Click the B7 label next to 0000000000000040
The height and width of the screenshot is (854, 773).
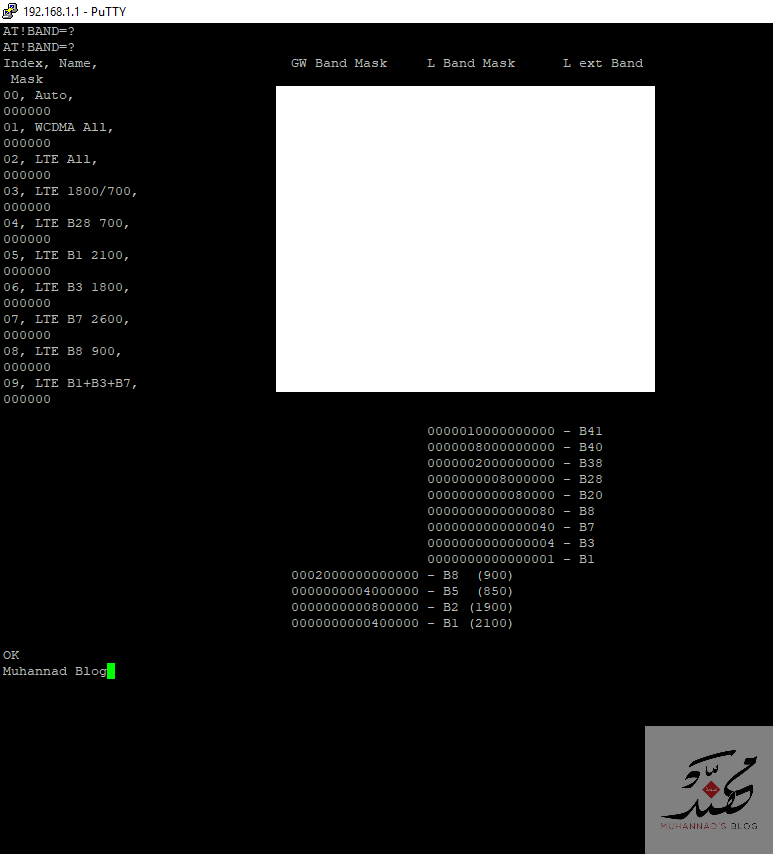pos(586,527)
